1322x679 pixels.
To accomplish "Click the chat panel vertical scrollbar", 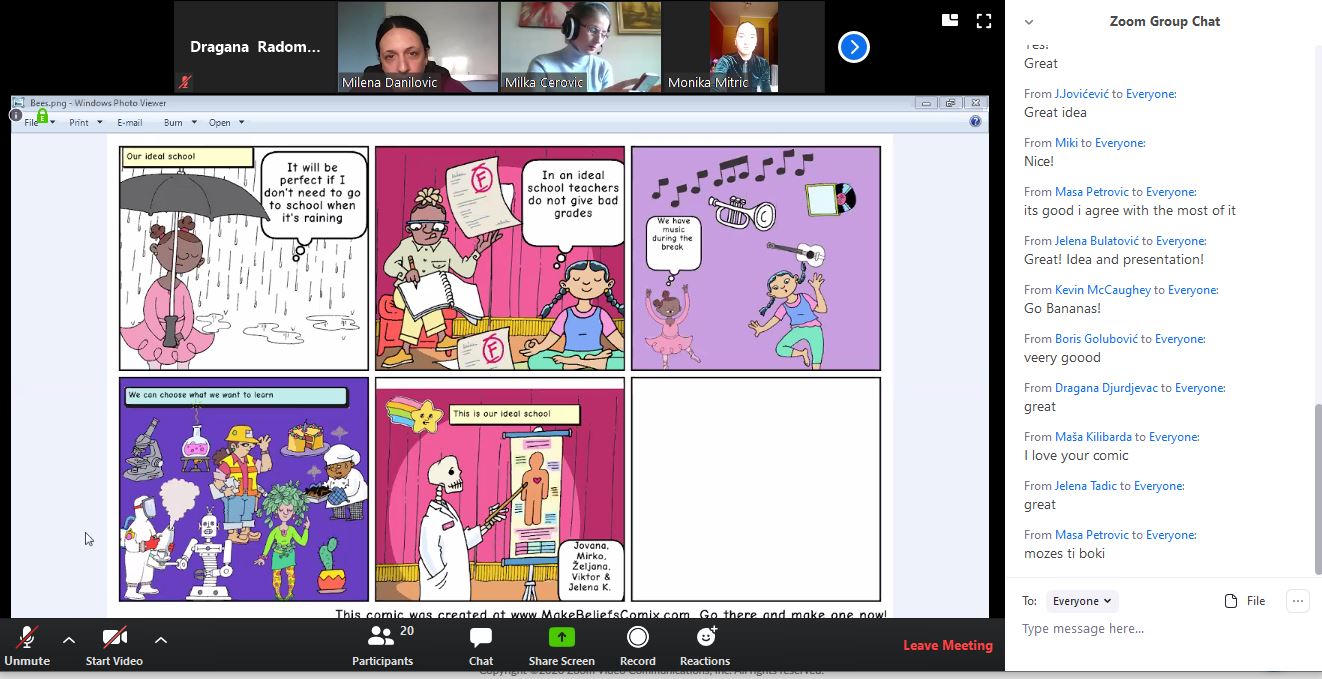I will (1315, 460).
